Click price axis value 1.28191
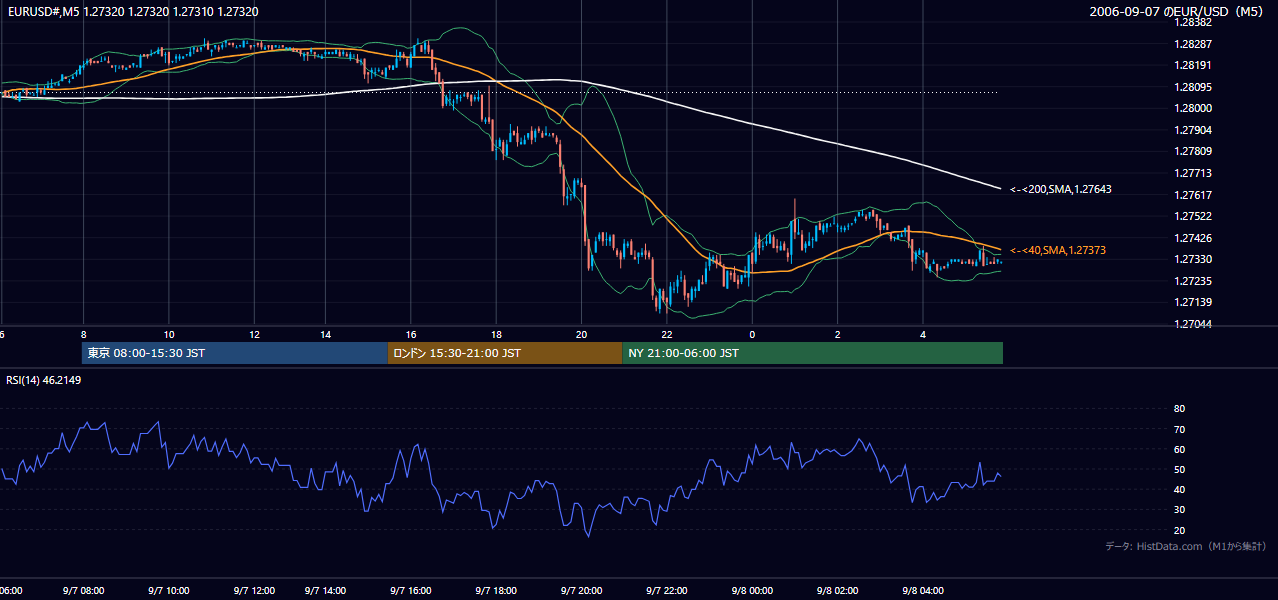This screenshot has height=600, width=1278. 1193,65
